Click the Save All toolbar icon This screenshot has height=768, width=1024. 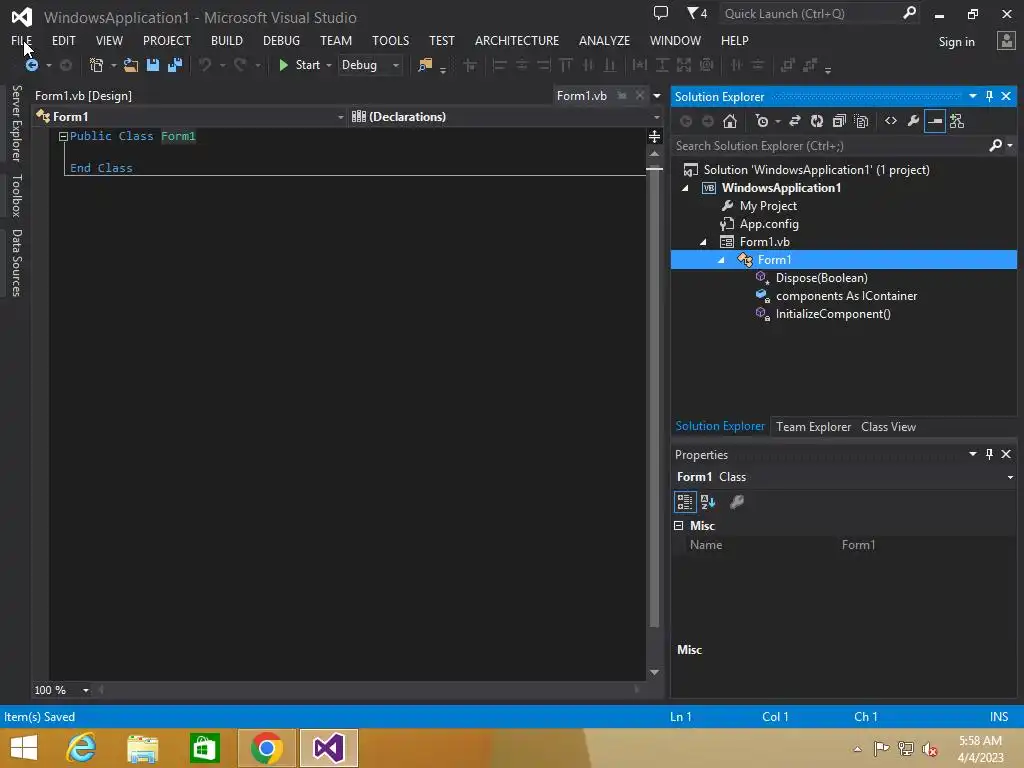pyautogui.click(x=175, y=65)
